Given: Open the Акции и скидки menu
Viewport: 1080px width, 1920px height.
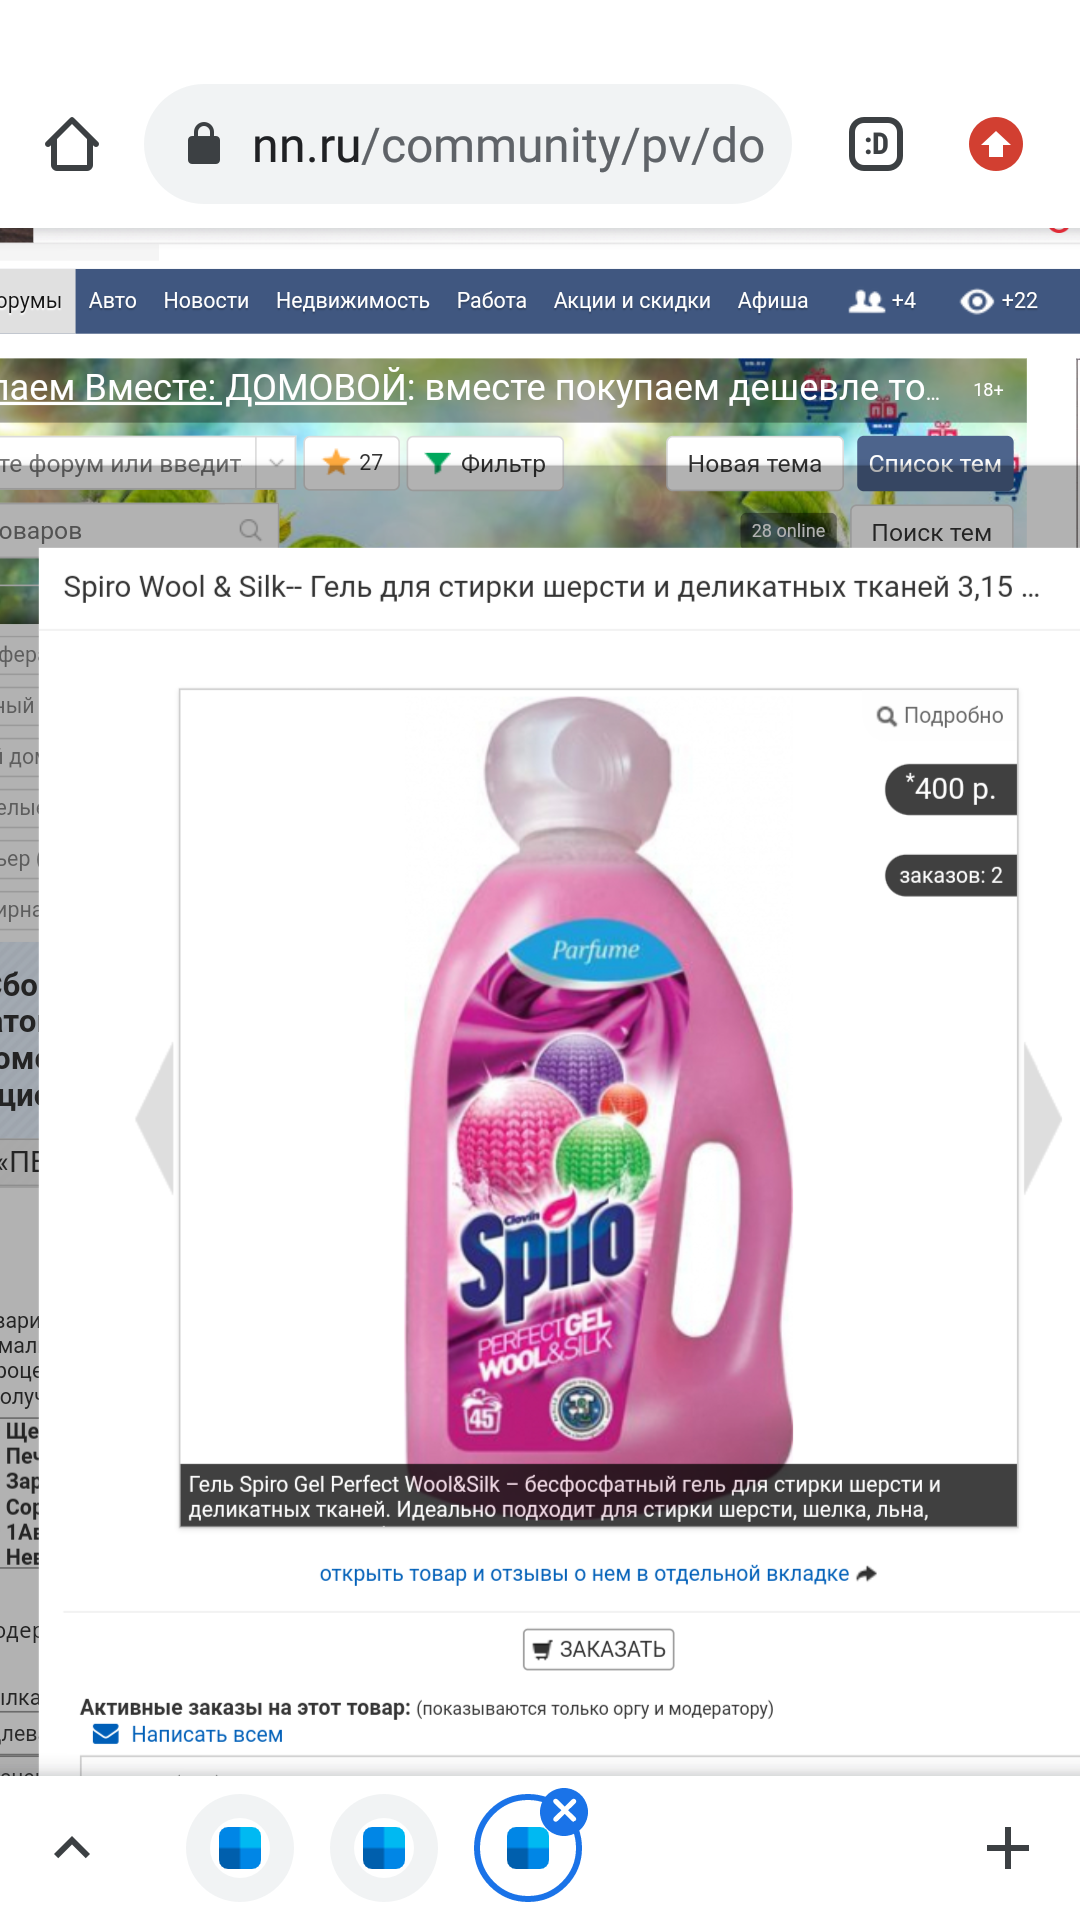Looking at the screenshot, I should pyautogui.click(x=632, y=301).
